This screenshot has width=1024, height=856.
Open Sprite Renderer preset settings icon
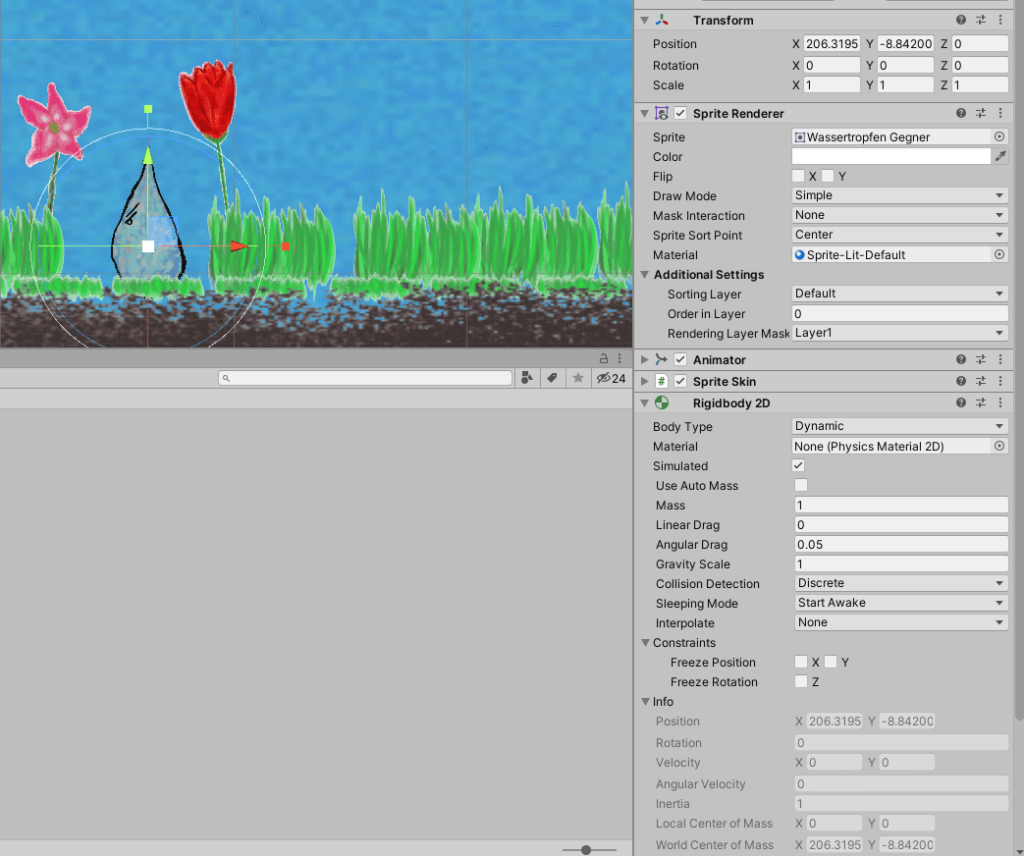[981, 114]
